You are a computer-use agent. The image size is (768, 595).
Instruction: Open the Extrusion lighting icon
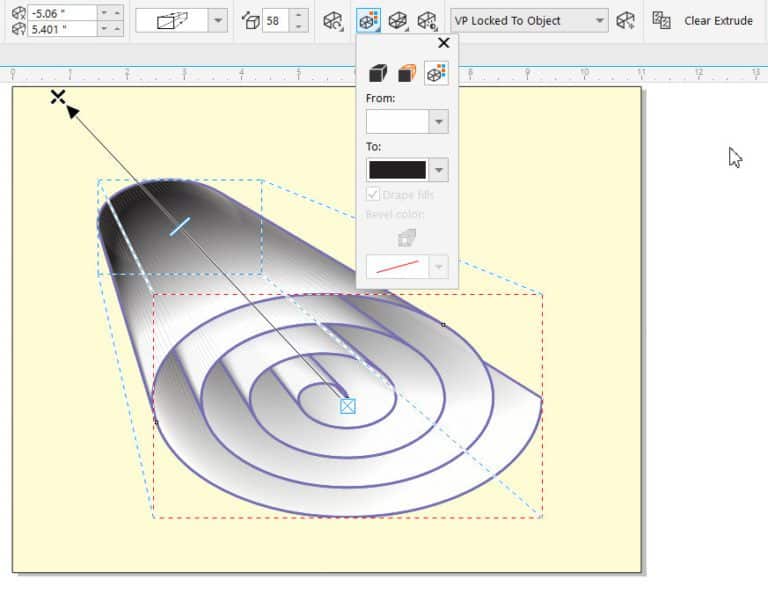click(x=427, y=21)
